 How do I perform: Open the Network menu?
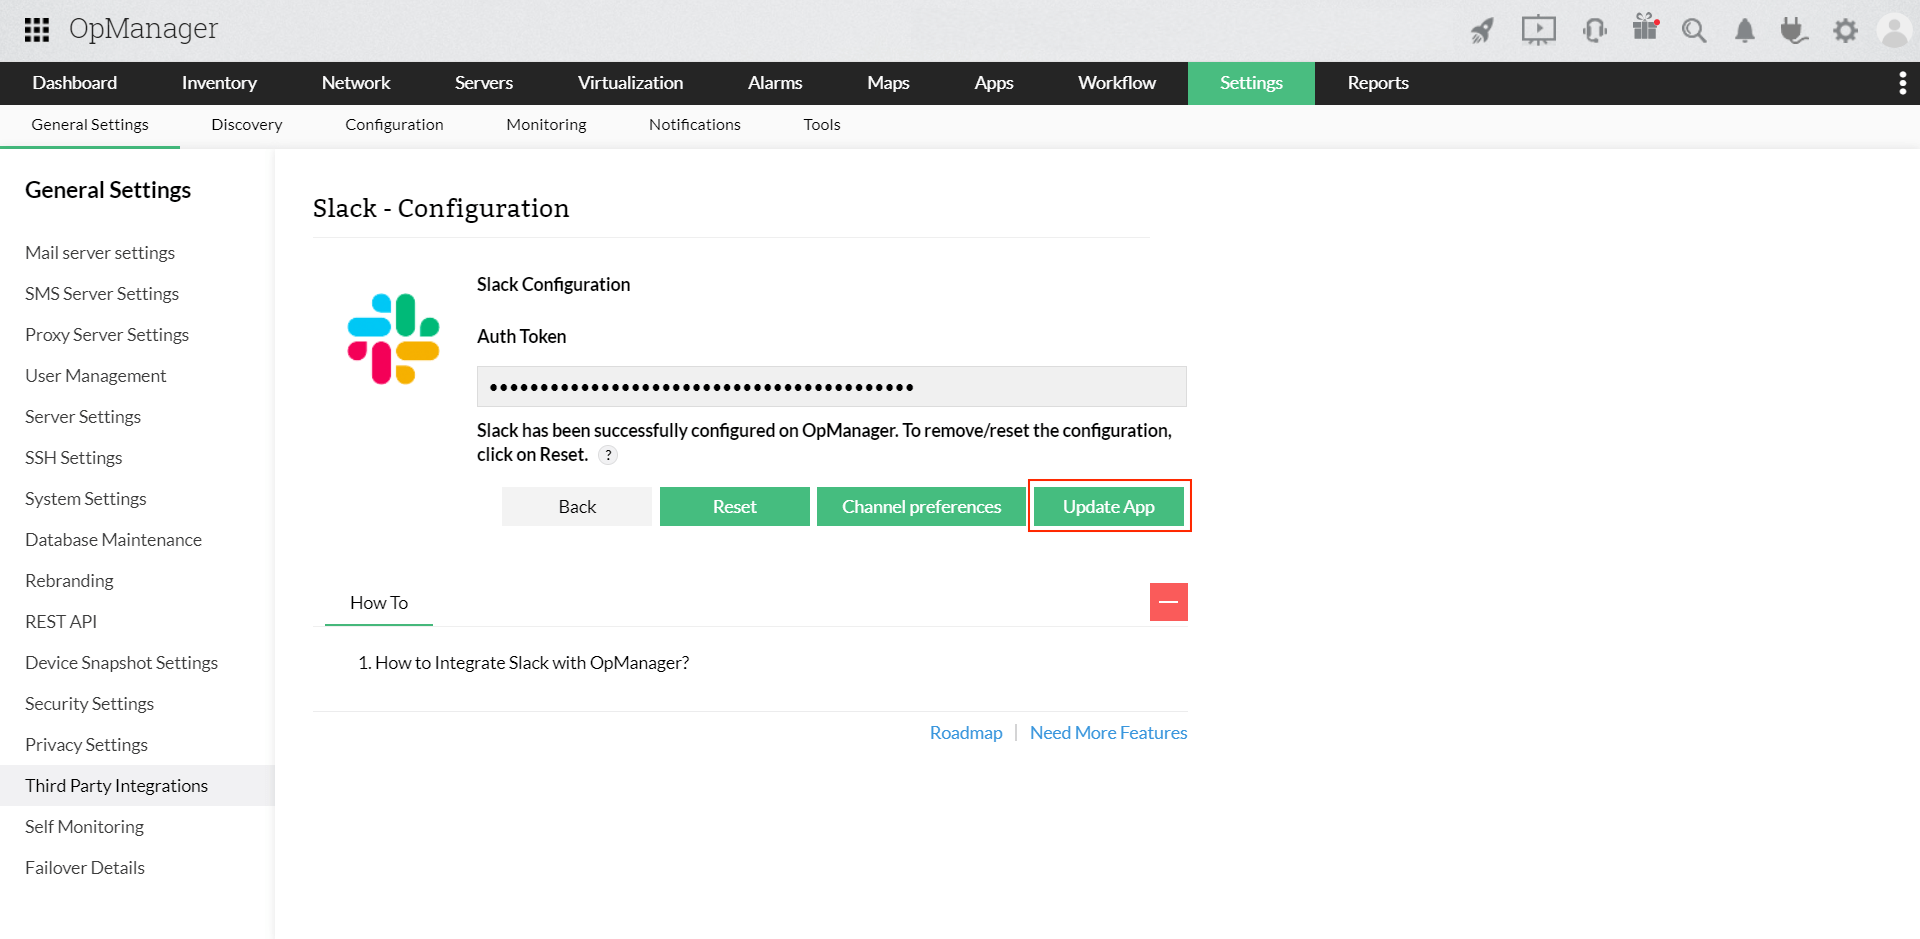[x=356, y=83]
